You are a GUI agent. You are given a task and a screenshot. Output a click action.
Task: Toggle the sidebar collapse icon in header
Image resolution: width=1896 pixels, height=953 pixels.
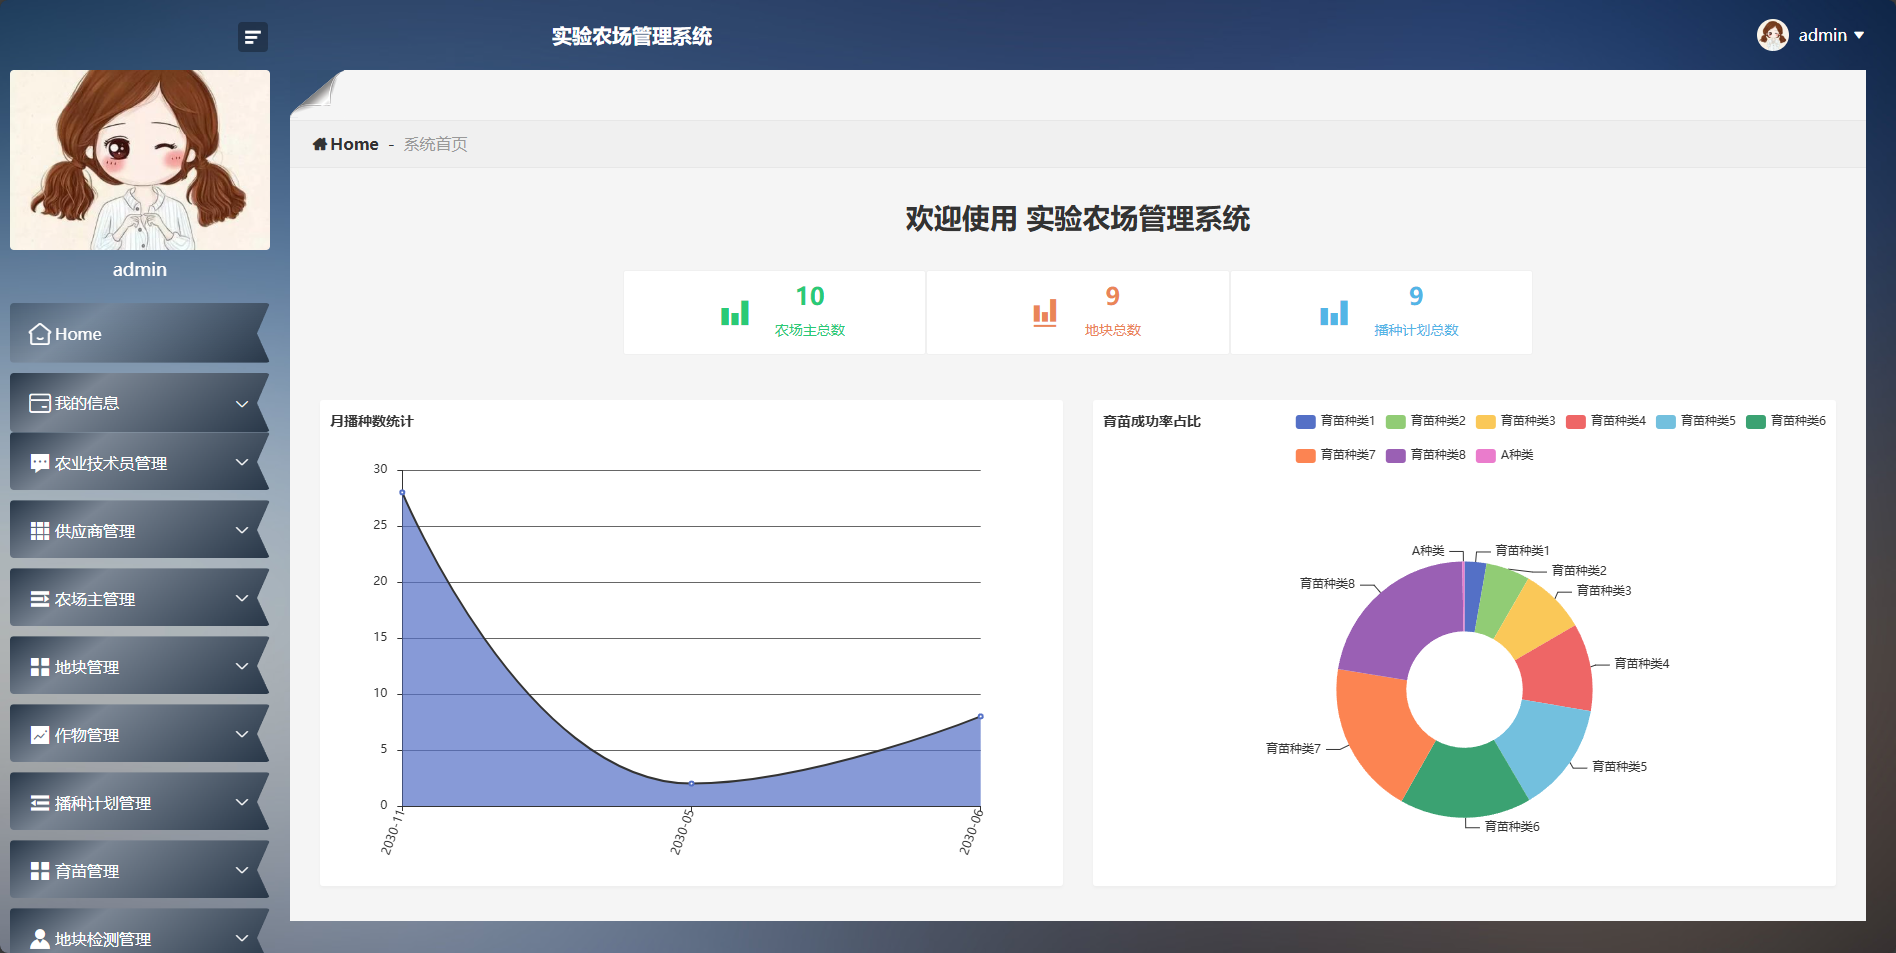[253, 37]
